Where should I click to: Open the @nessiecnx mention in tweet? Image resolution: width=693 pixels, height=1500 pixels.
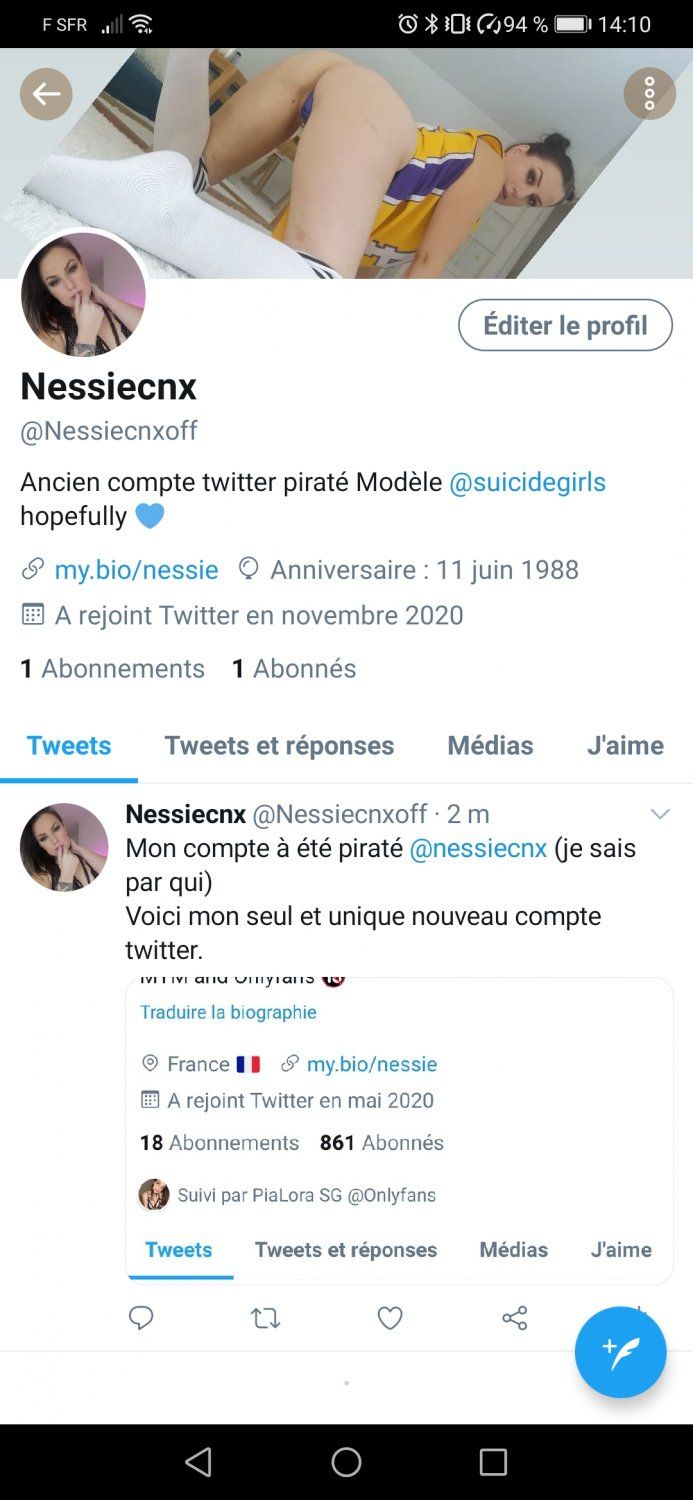(478, 848)
